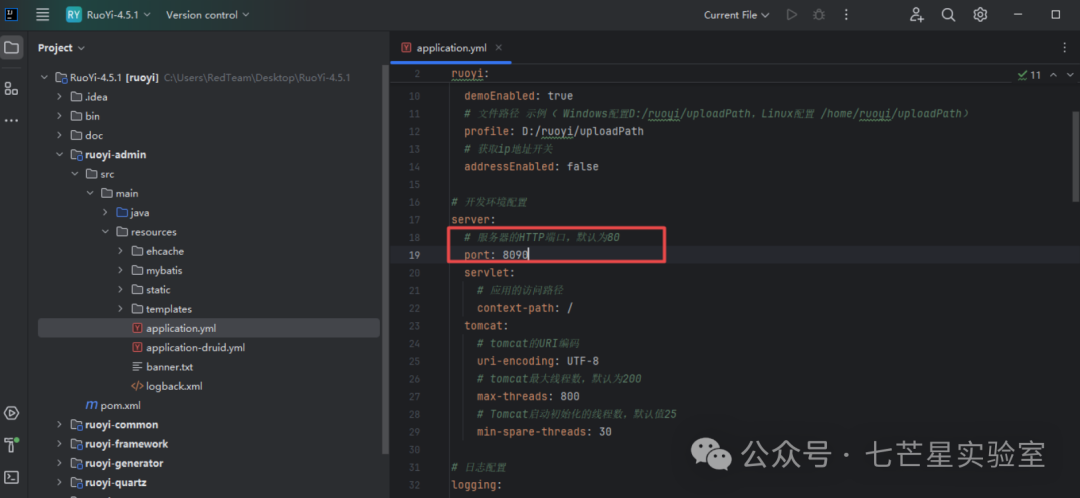
Task: Open editor tab options menu
Action: tap(1064, 48)
